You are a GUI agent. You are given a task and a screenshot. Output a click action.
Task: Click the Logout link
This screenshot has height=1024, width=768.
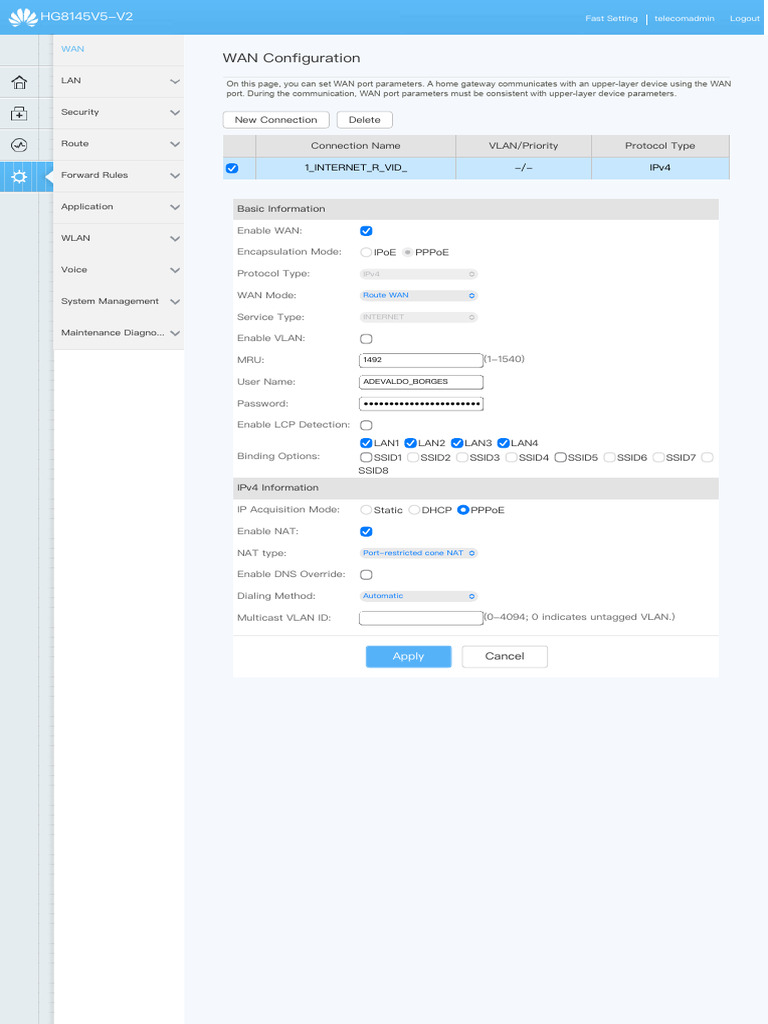pyautogui.click(x=744, y=18)
